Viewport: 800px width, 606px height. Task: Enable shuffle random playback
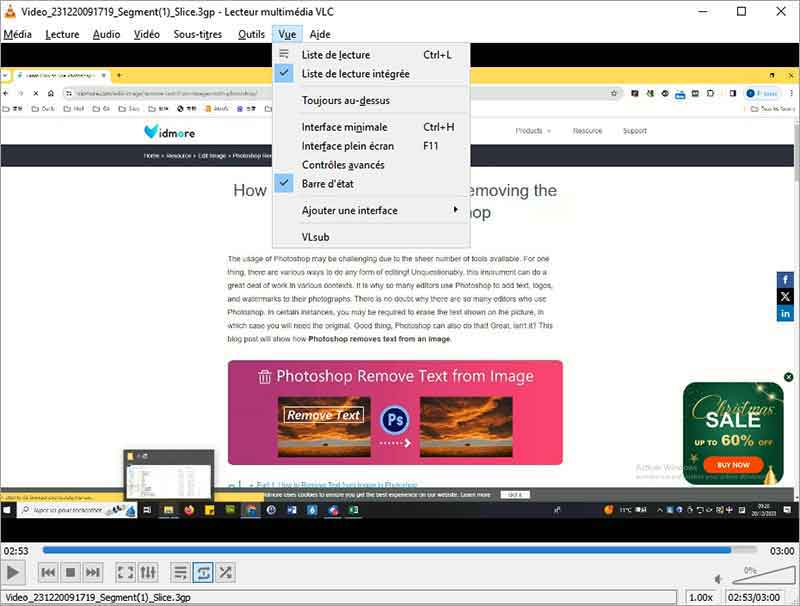(x=226, y=572)
